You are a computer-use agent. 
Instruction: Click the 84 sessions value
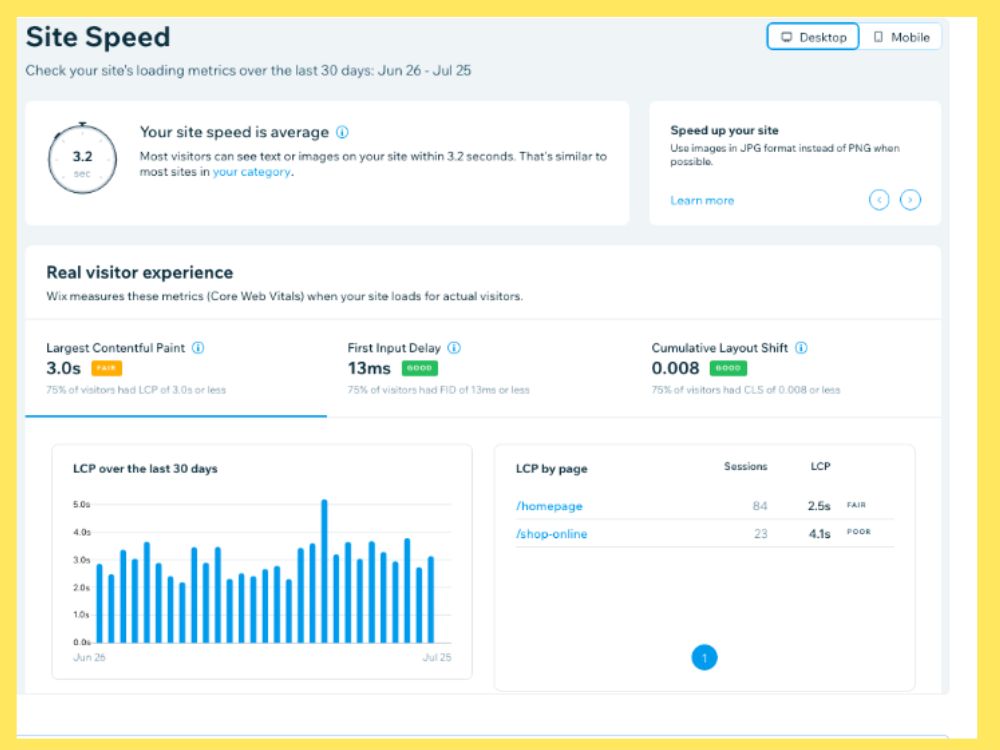(760, 506)
